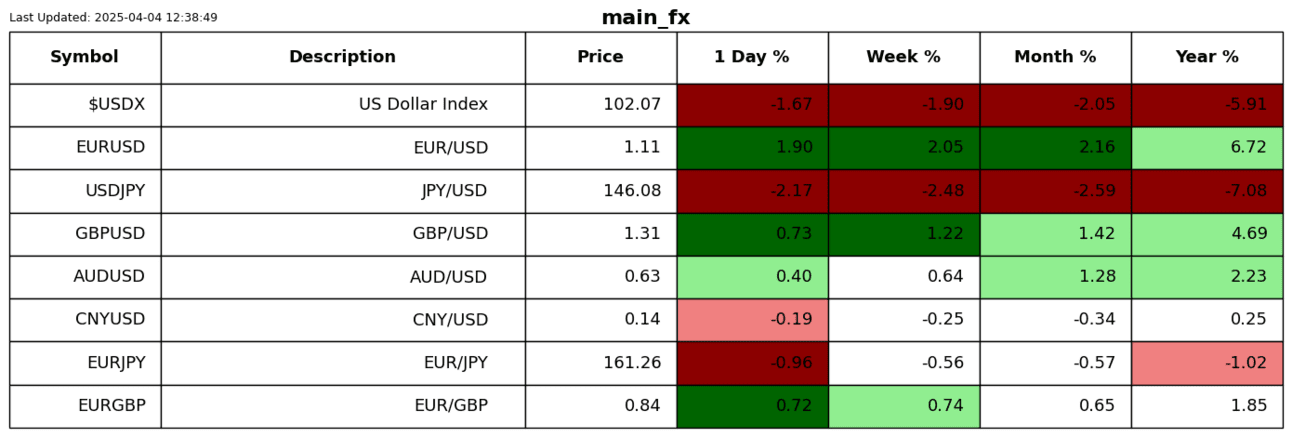This screenshot has width=1292, height=437.
Task: Click the Last Updated timestamp text
Action: (x=113, y=18)
